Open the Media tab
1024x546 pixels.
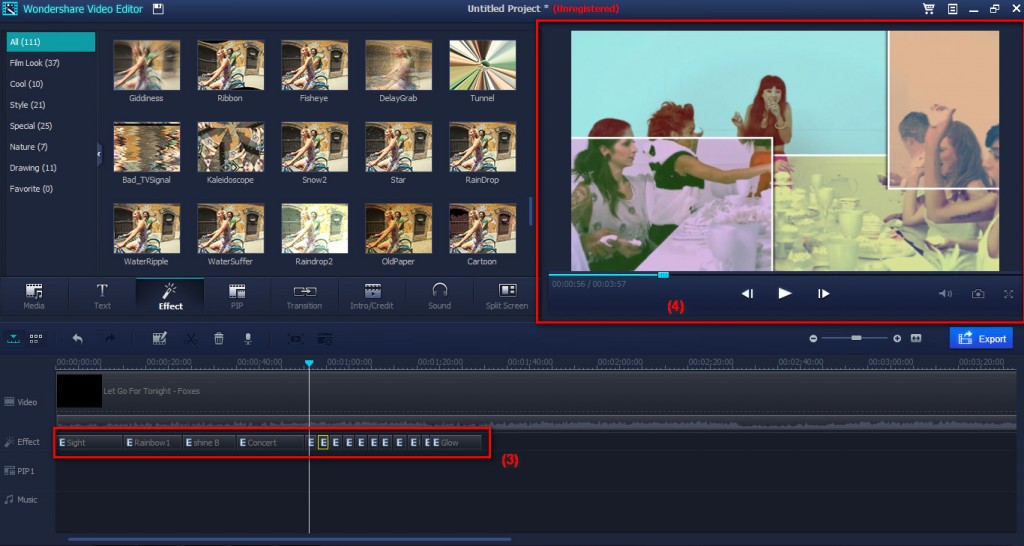(34, 297)
